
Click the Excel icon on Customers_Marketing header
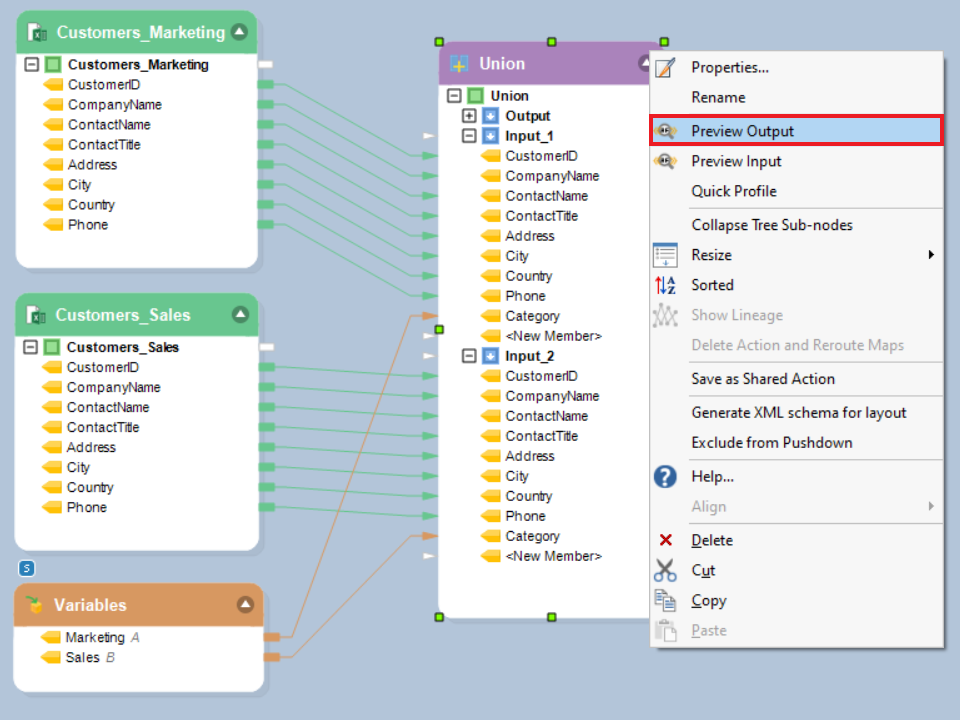[38, 33]
